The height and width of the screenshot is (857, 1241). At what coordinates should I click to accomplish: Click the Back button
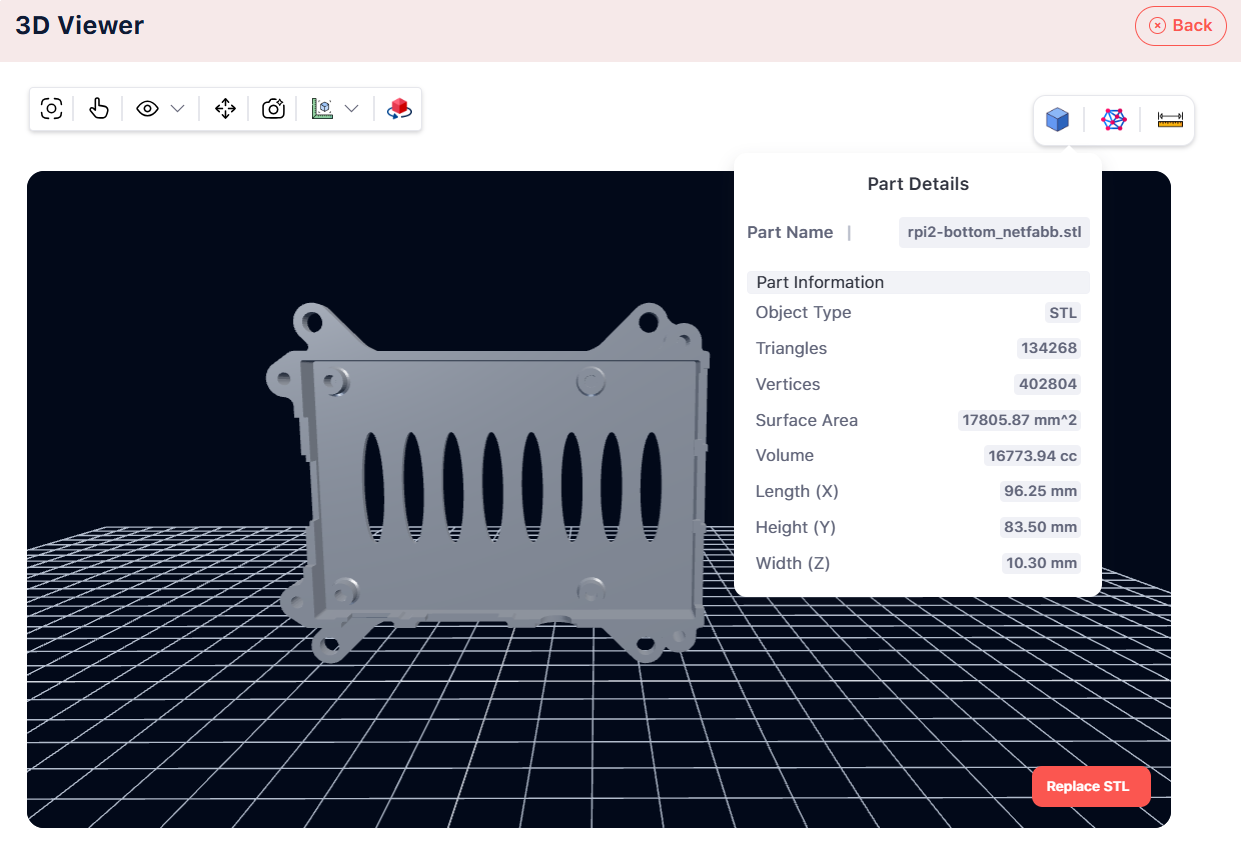tap(1180, 26)
